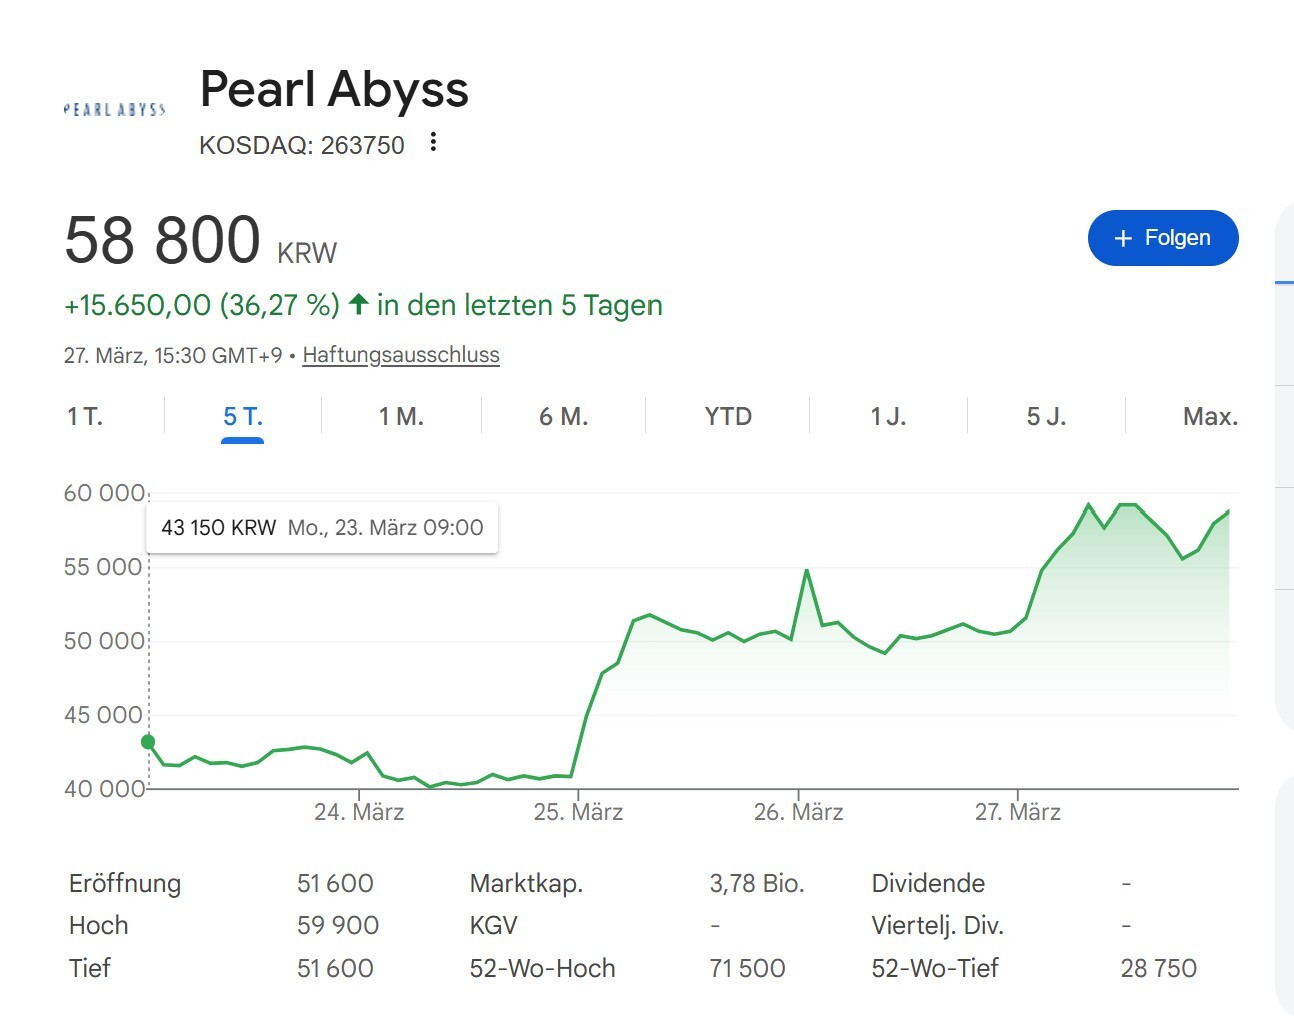Select the Max. time range
This screenshot has width=1294, height=1020.
pos(1209,416)
